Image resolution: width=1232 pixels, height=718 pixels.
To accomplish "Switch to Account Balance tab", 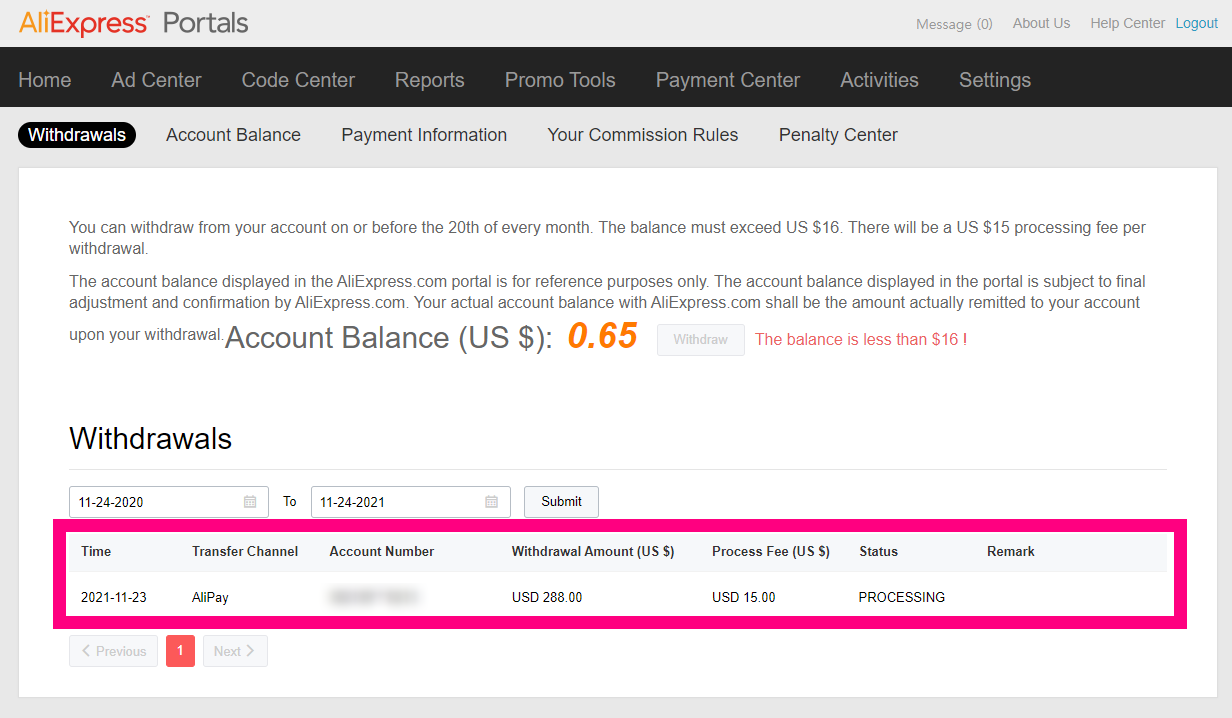I will 233,135.
